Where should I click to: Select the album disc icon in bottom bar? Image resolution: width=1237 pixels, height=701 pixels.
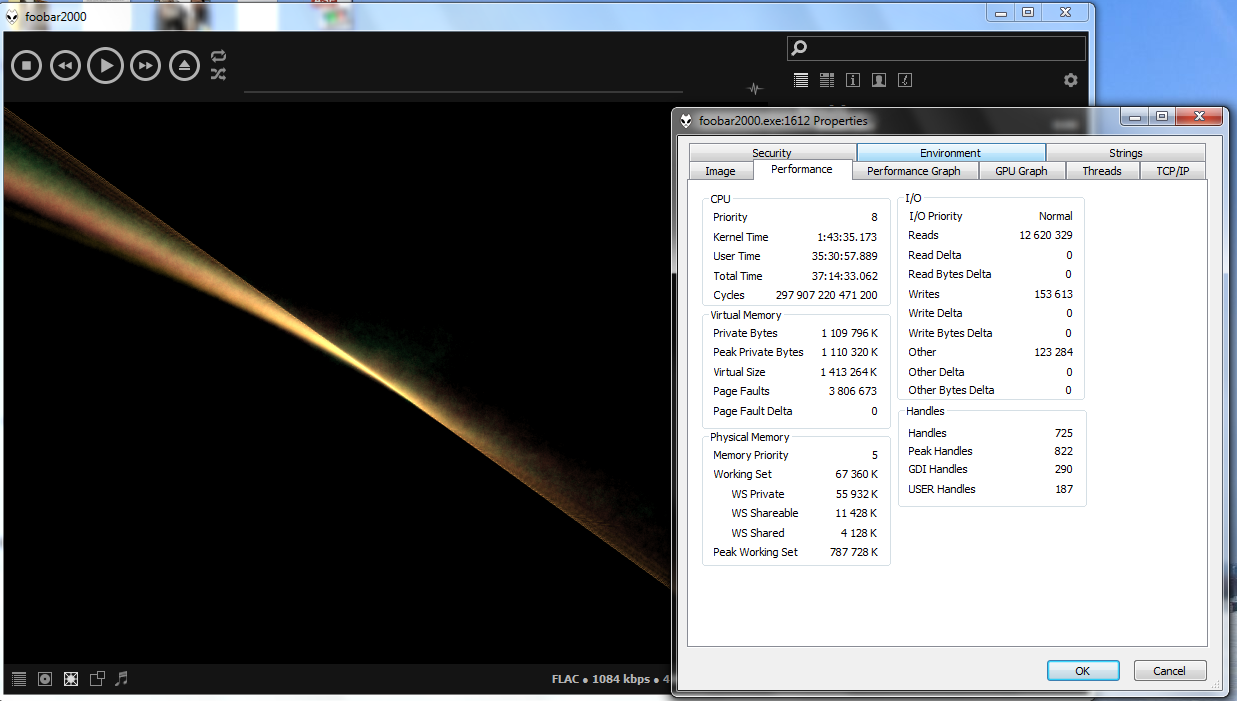pyautogui.click(x=45, y=678)
